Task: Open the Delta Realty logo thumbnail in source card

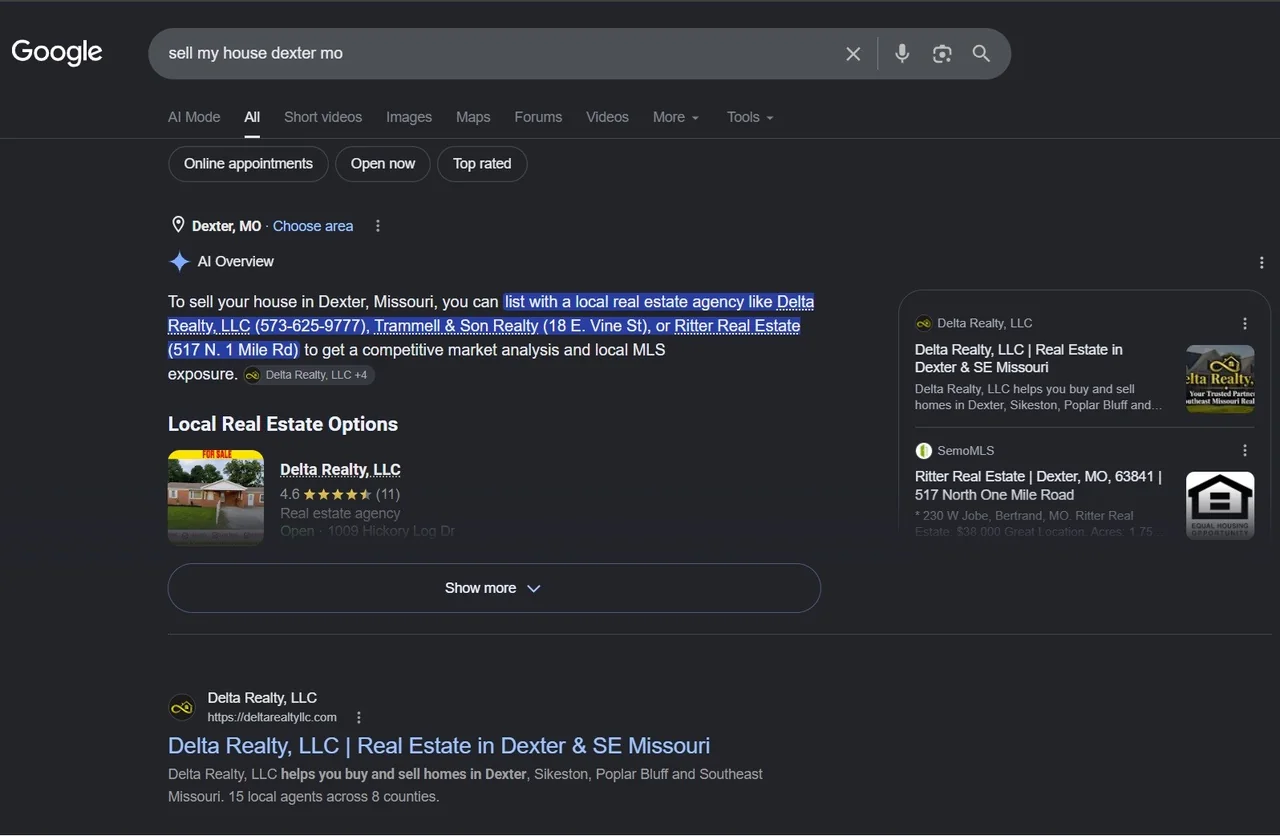Action: [x=1220, y=379]
